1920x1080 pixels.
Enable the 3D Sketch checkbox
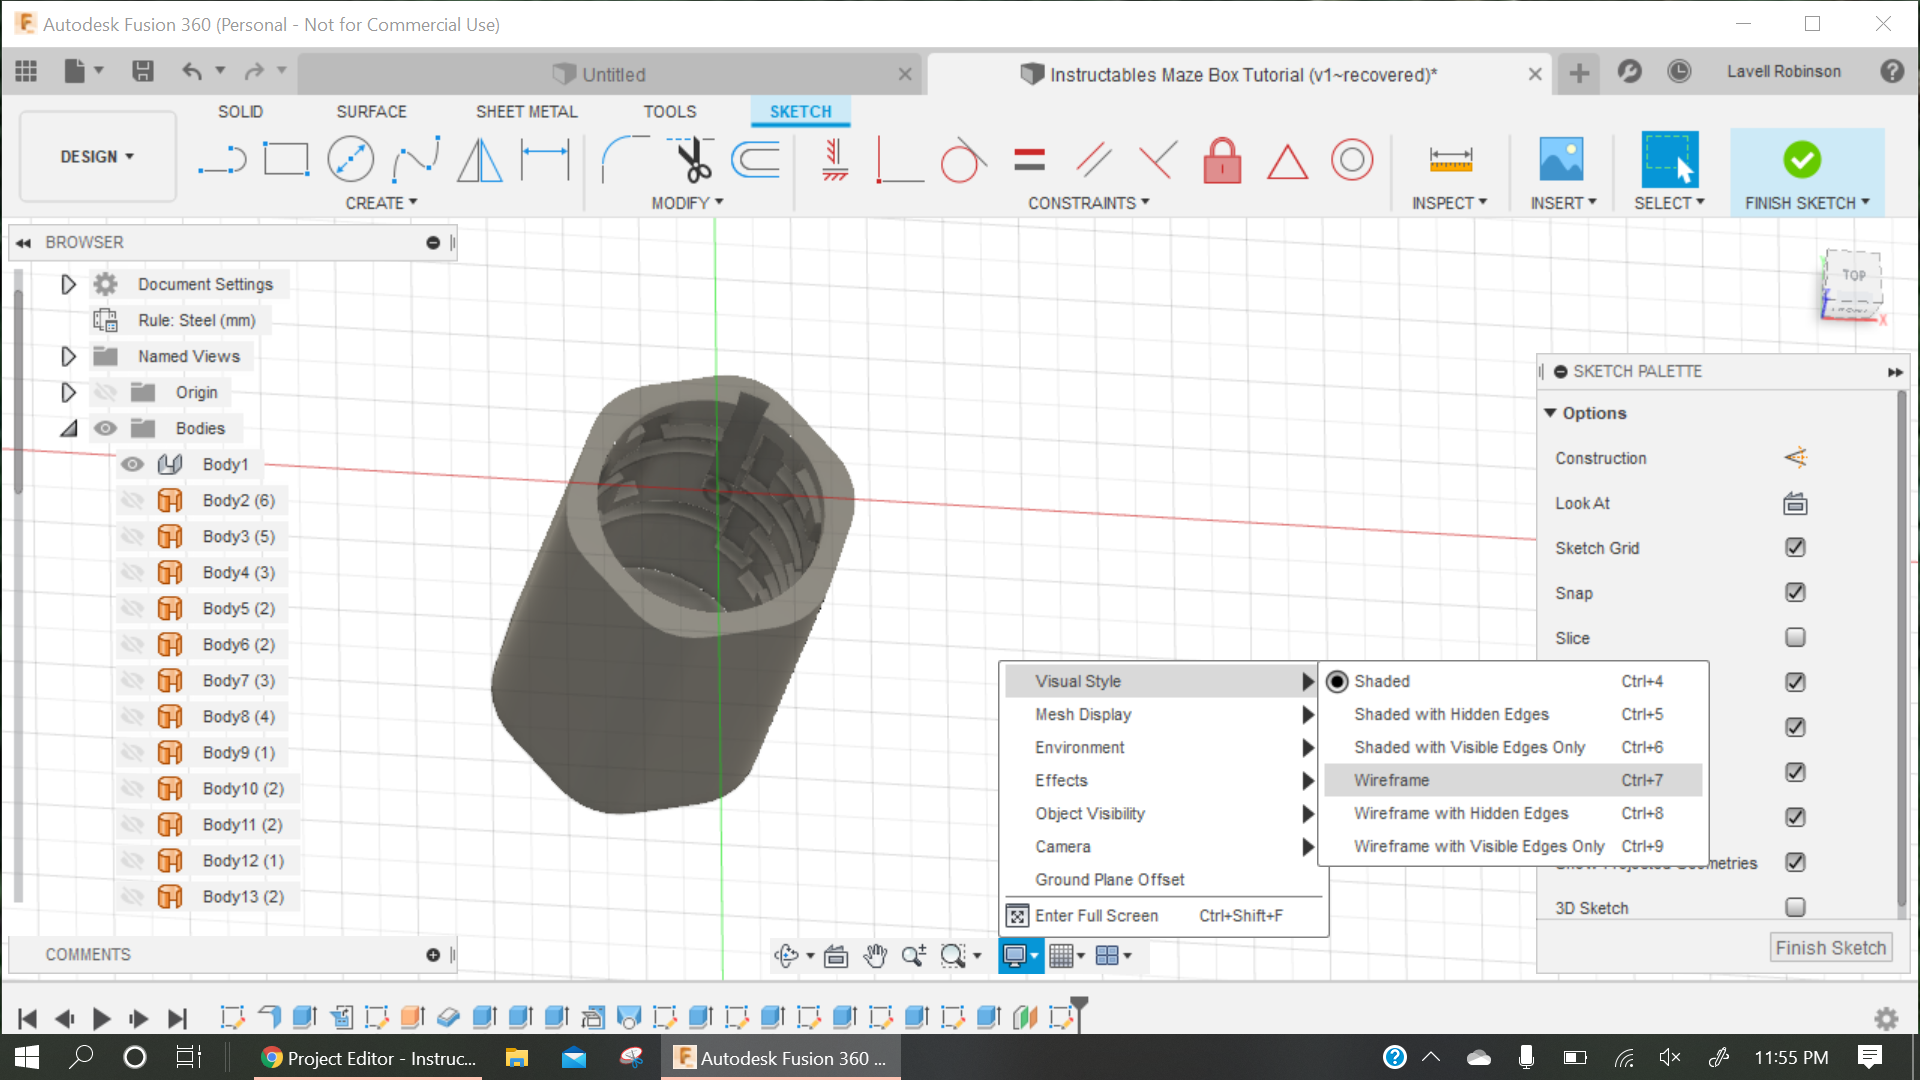pyautogui.click(x=1795, y=907)
